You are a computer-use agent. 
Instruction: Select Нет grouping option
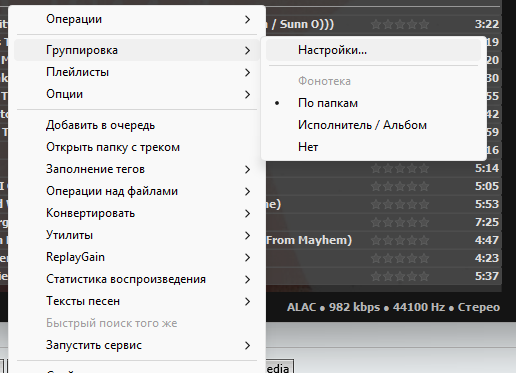(x=373, y=147)
